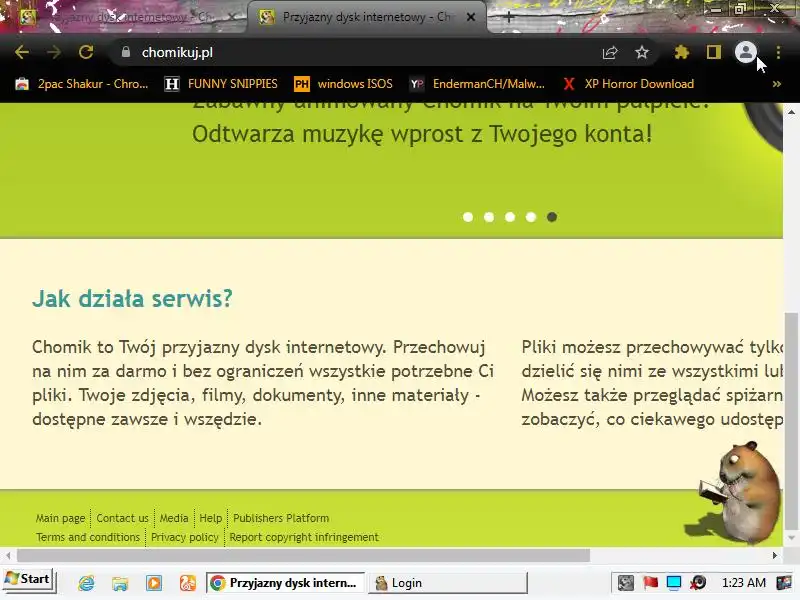Open the Chrome three-dot menu
Image resolution: width=800 pixels, height=600 pixels.
778,52
